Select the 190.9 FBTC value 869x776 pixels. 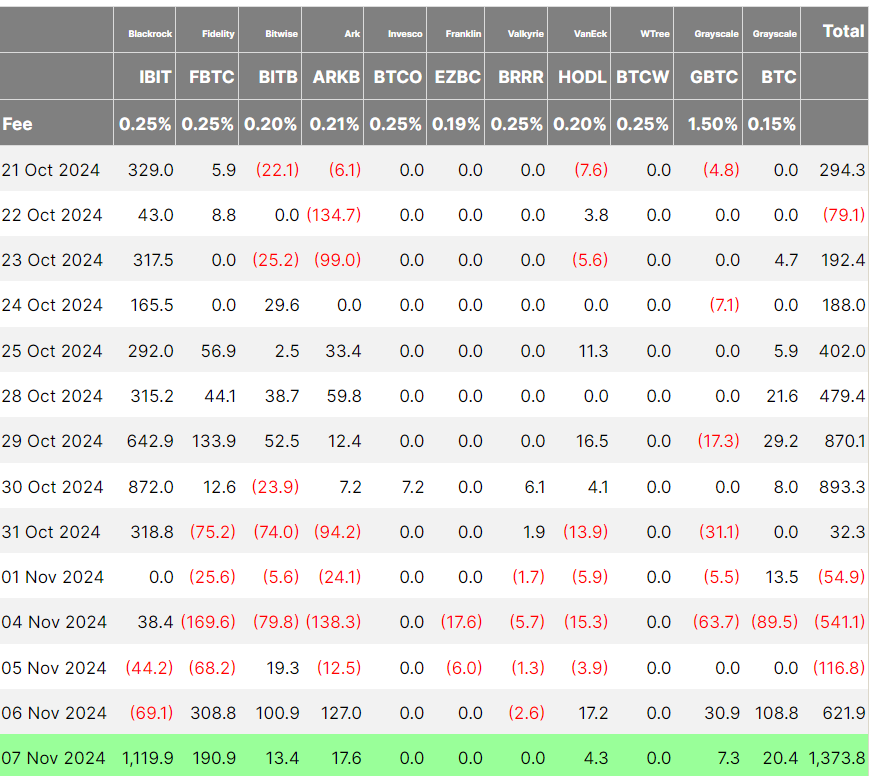(x=214, y=758)
